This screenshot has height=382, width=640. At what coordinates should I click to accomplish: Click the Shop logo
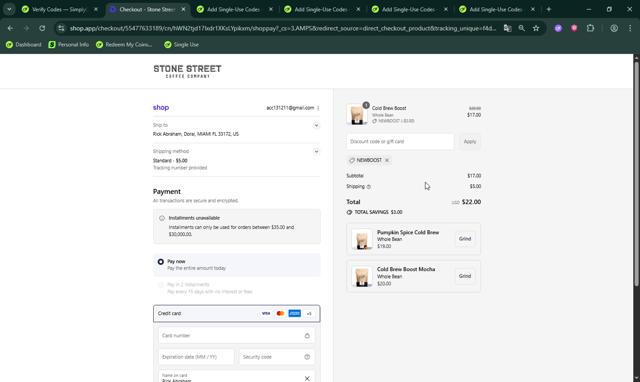tap(161, 107)
